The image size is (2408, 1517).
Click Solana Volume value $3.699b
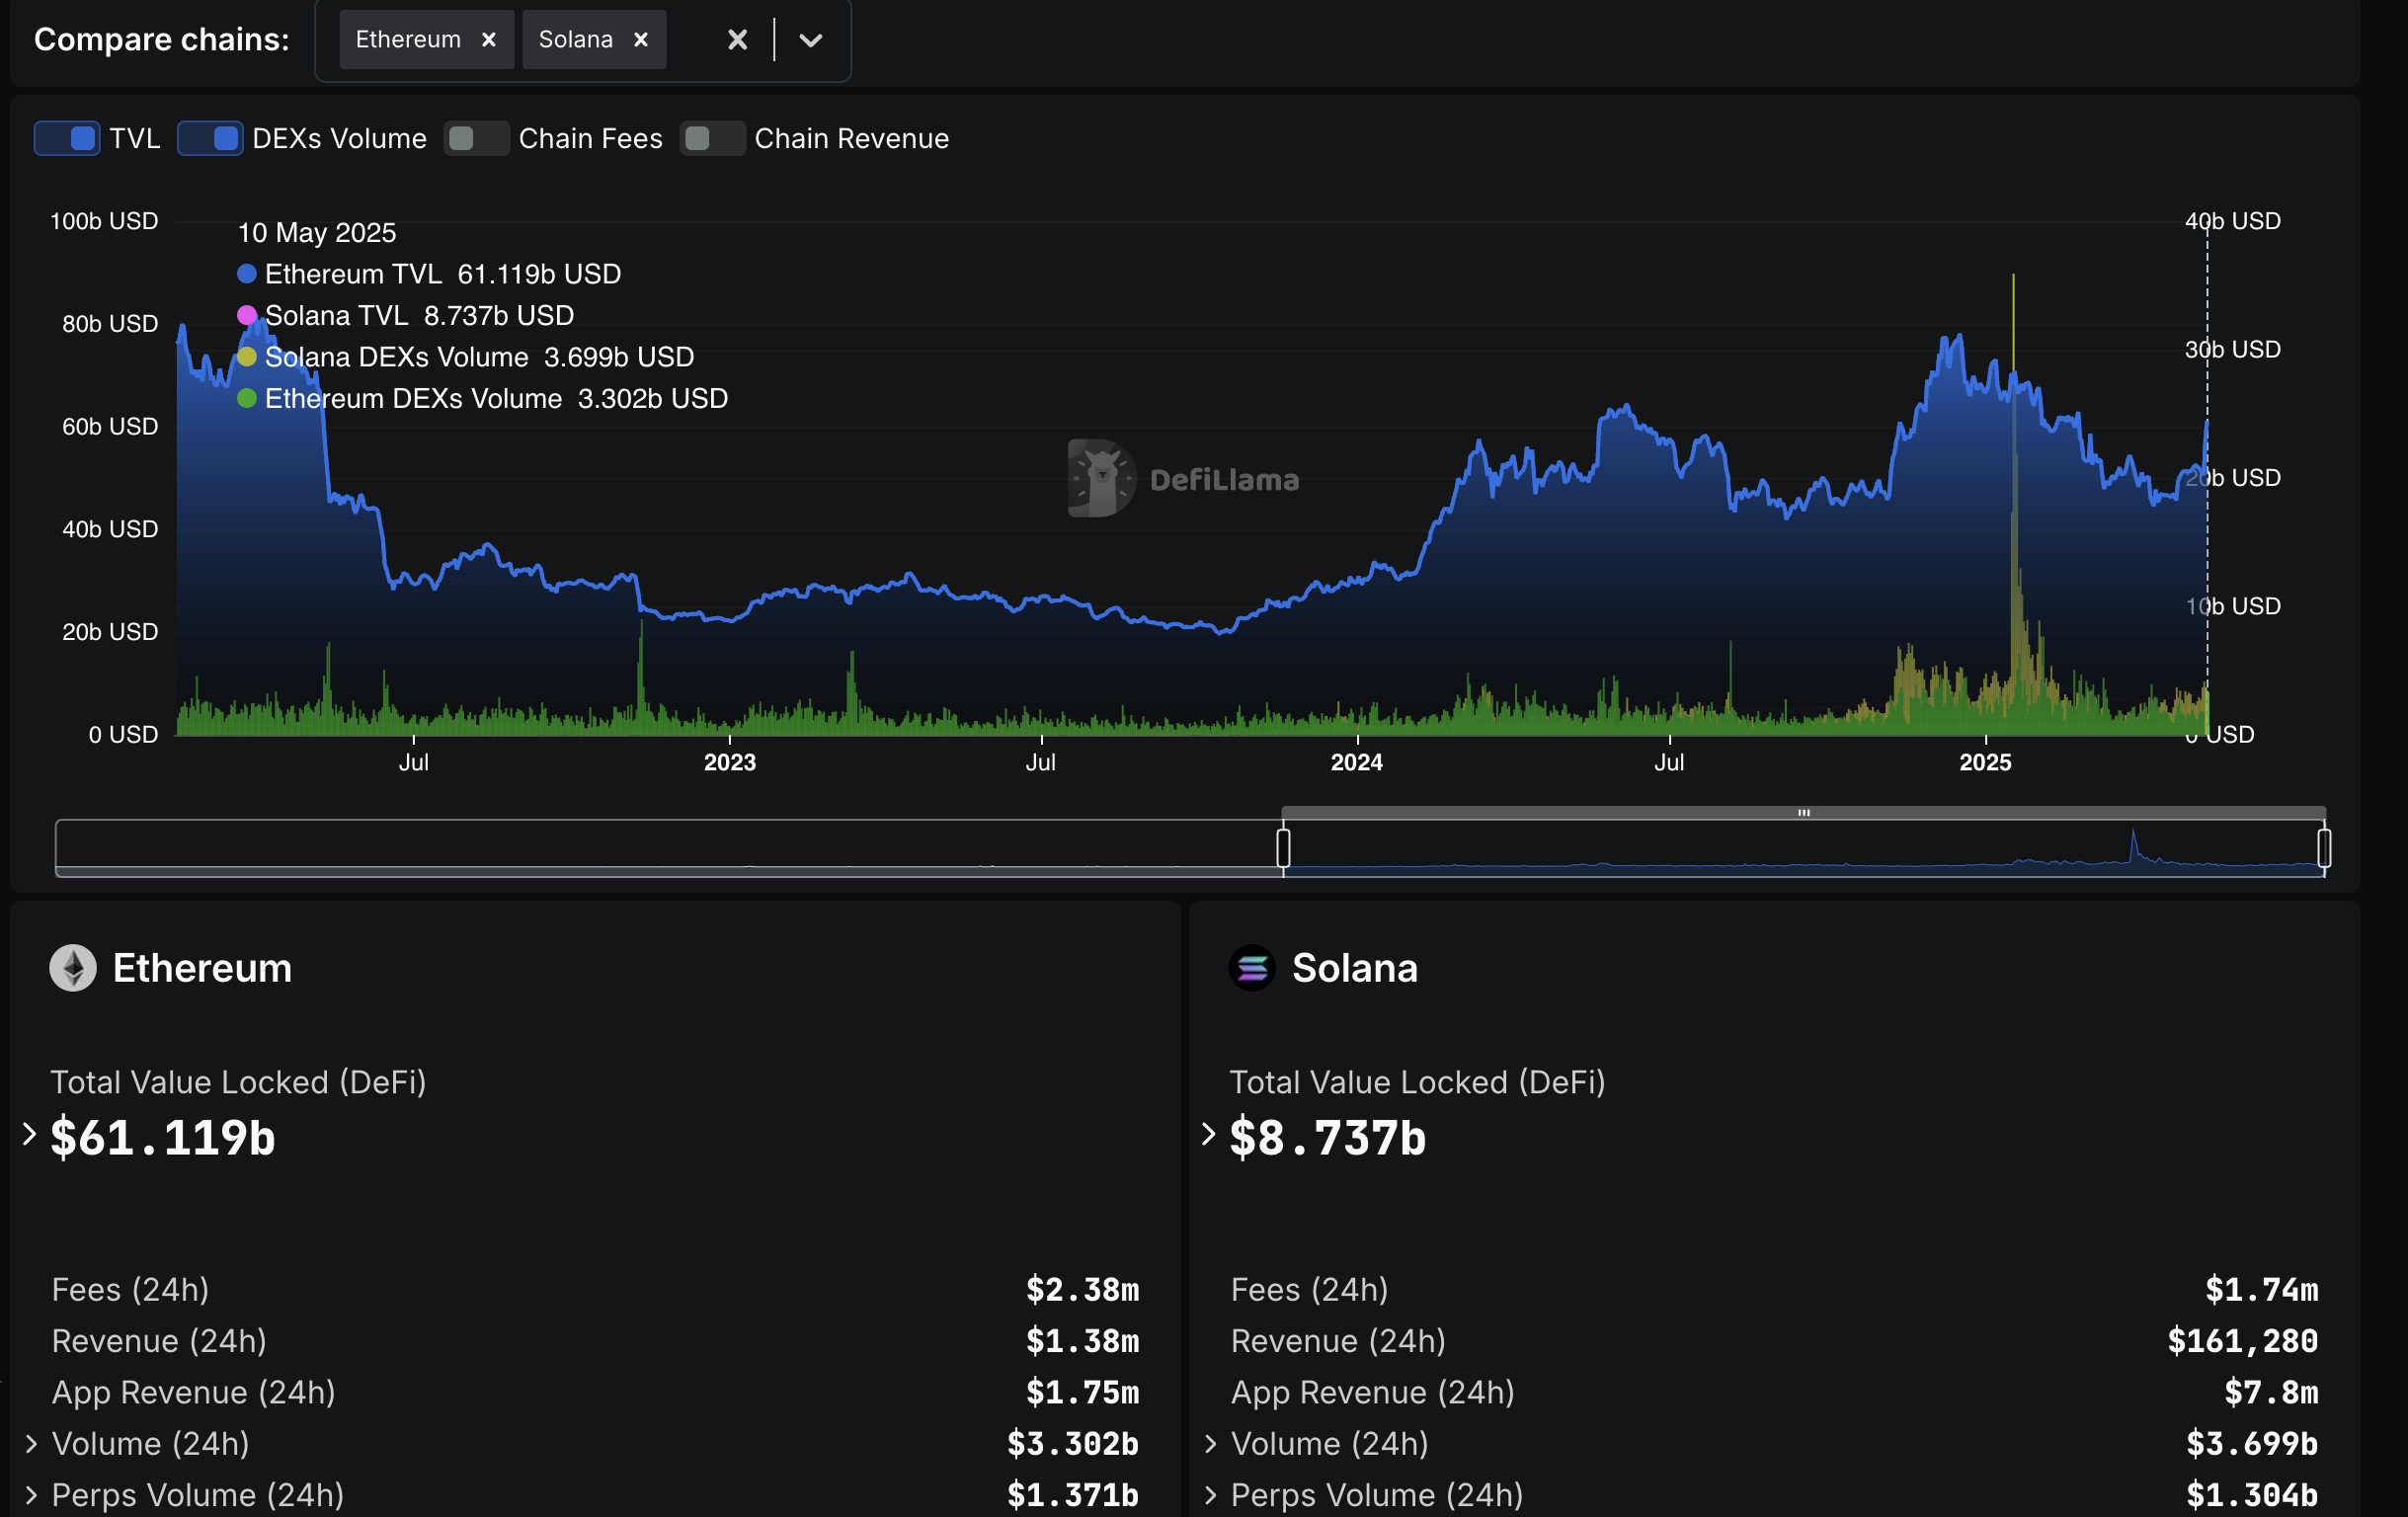pos(2252,1444)
